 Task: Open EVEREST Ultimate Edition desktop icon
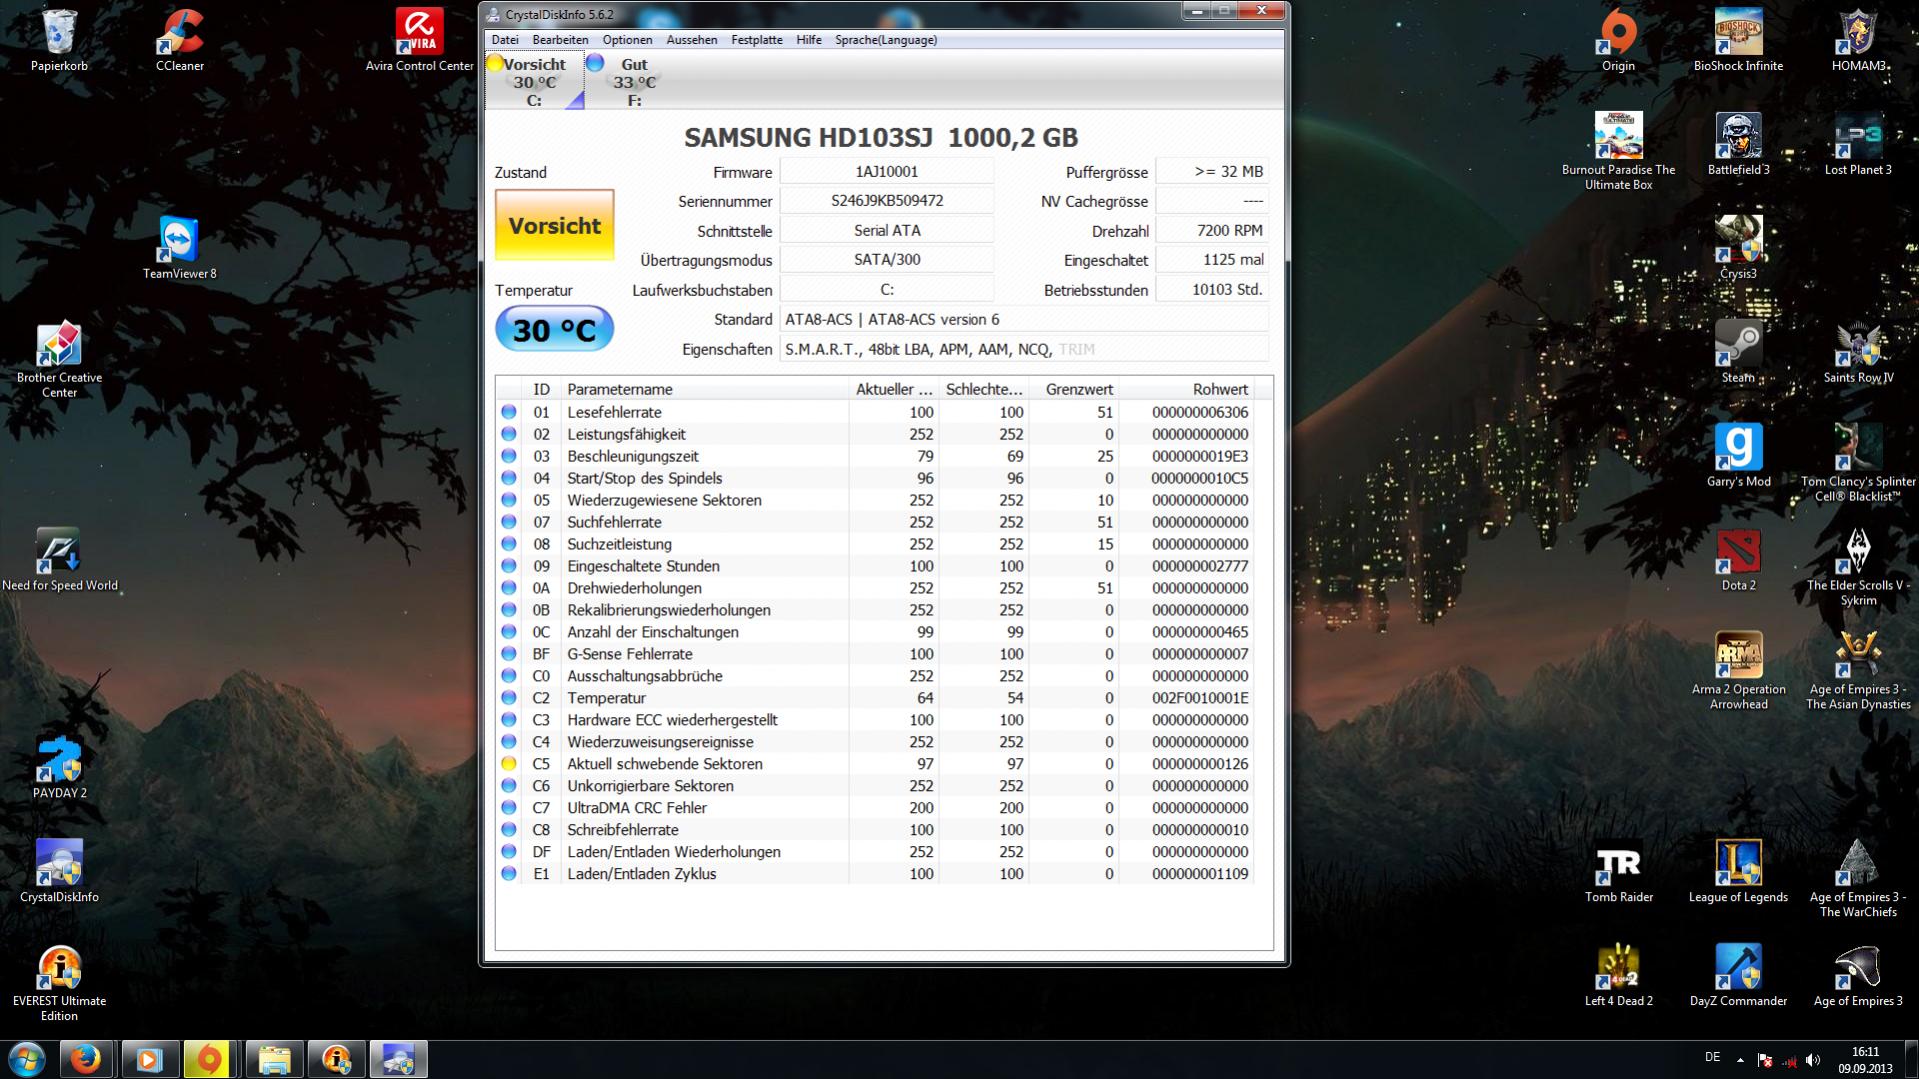point(59,982)
